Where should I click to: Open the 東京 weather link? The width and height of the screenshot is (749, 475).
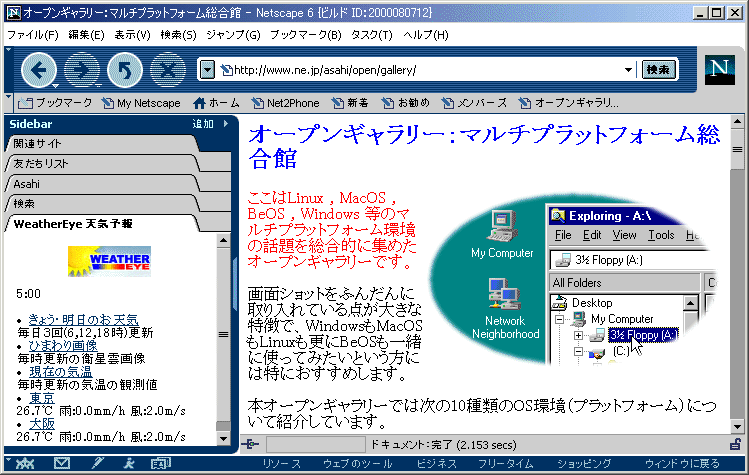coord(42,398)
